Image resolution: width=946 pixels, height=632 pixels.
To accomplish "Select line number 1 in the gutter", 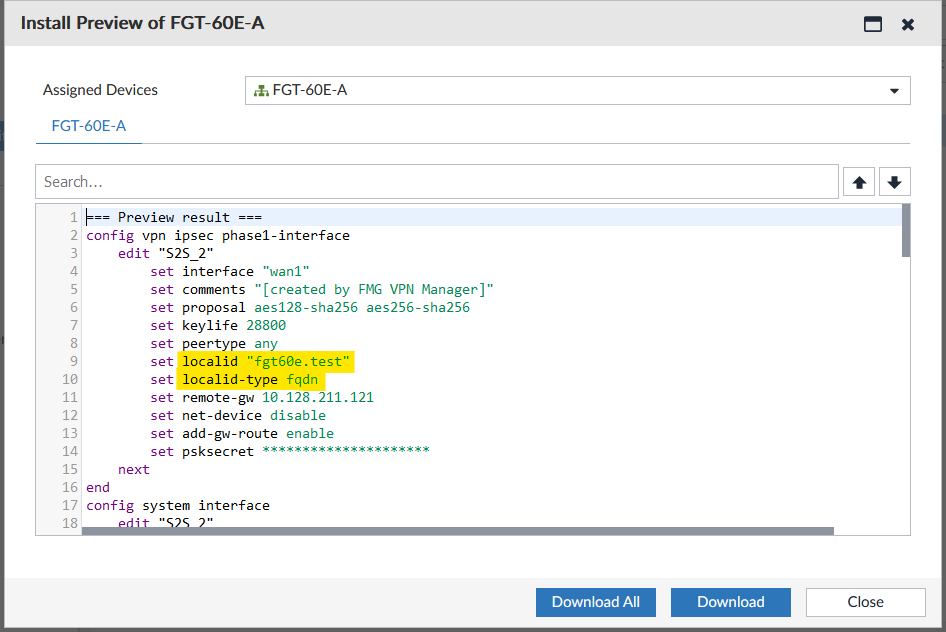I will (73, 217).
